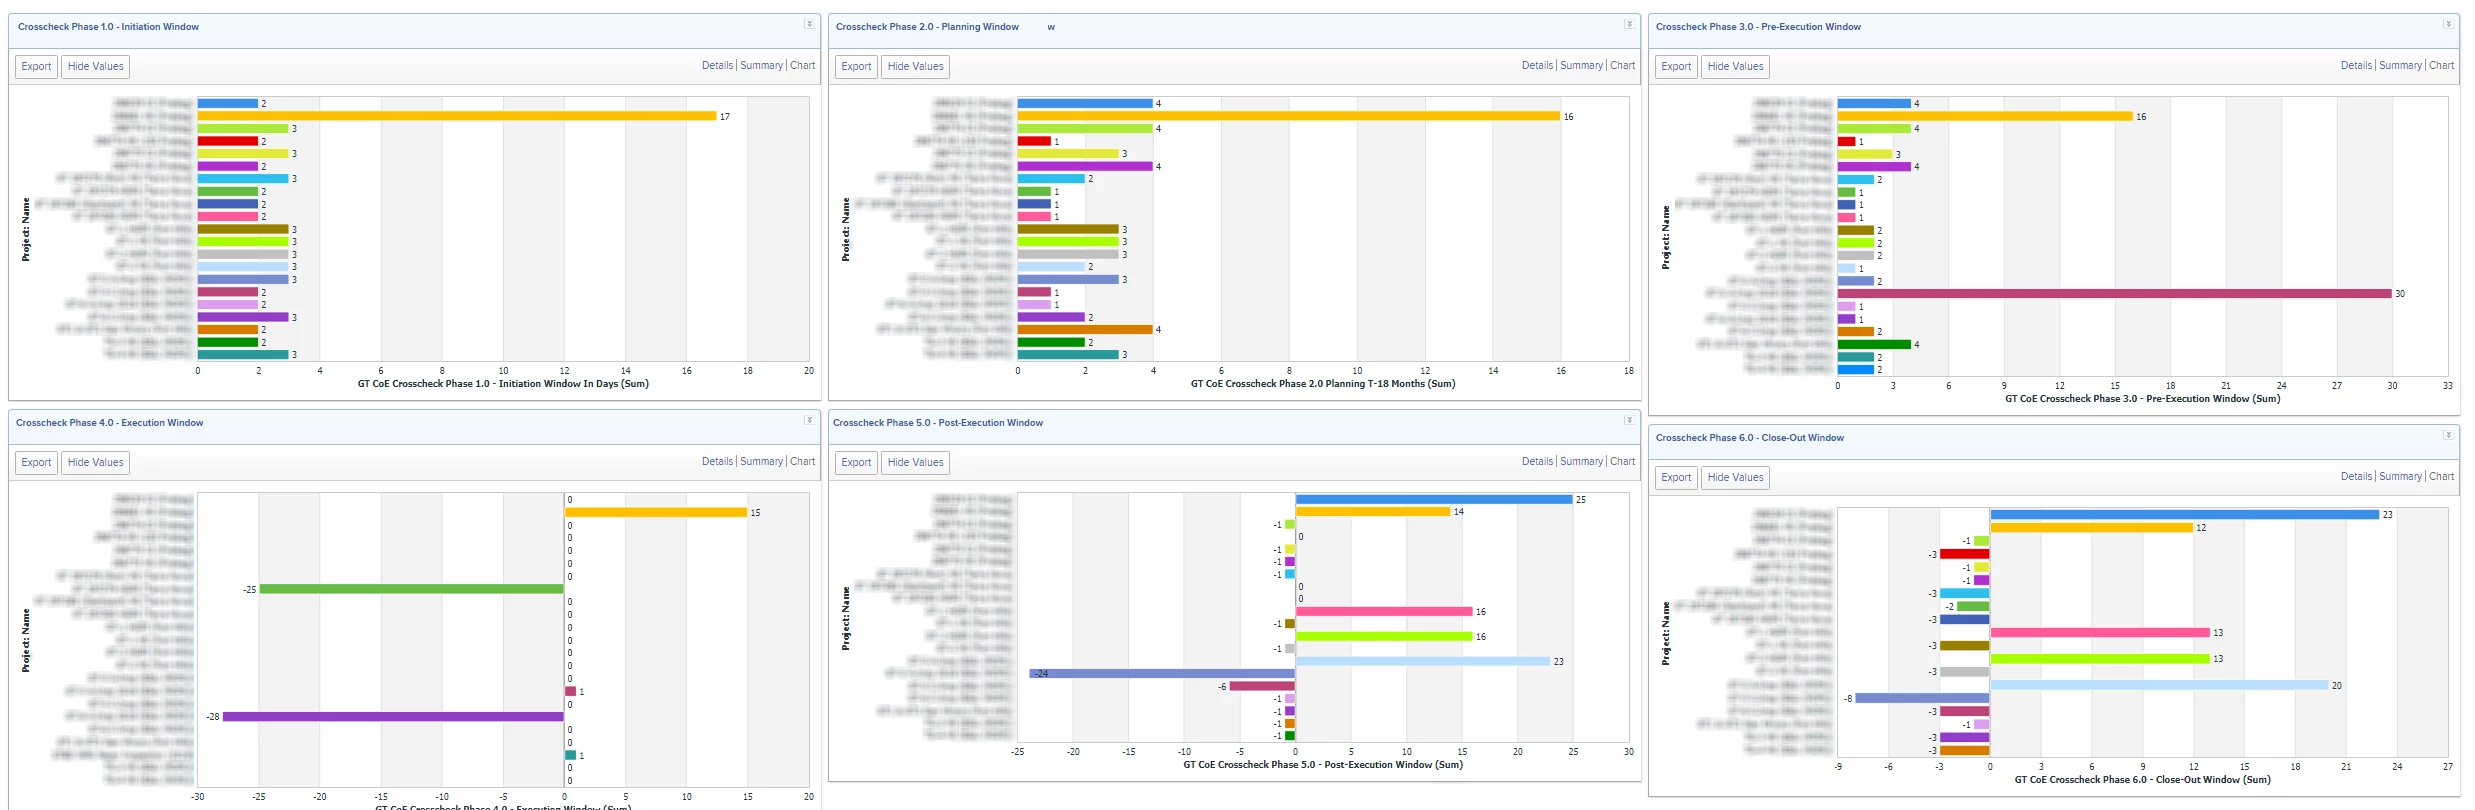Hide values in Phase 3.0 Pre-Execution chart
The image size is (2475, 810).
pyautogui.click(x=1736, y=67)
